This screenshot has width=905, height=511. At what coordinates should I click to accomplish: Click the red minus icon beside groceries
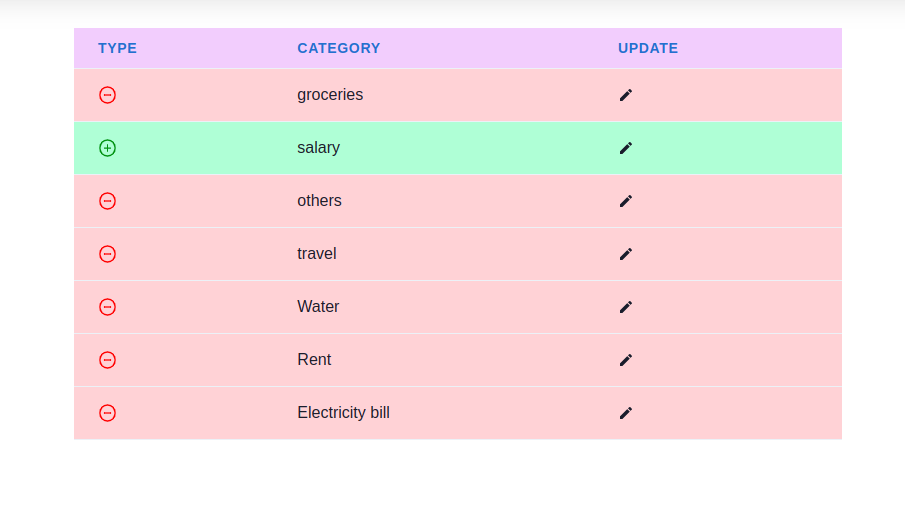107,95
